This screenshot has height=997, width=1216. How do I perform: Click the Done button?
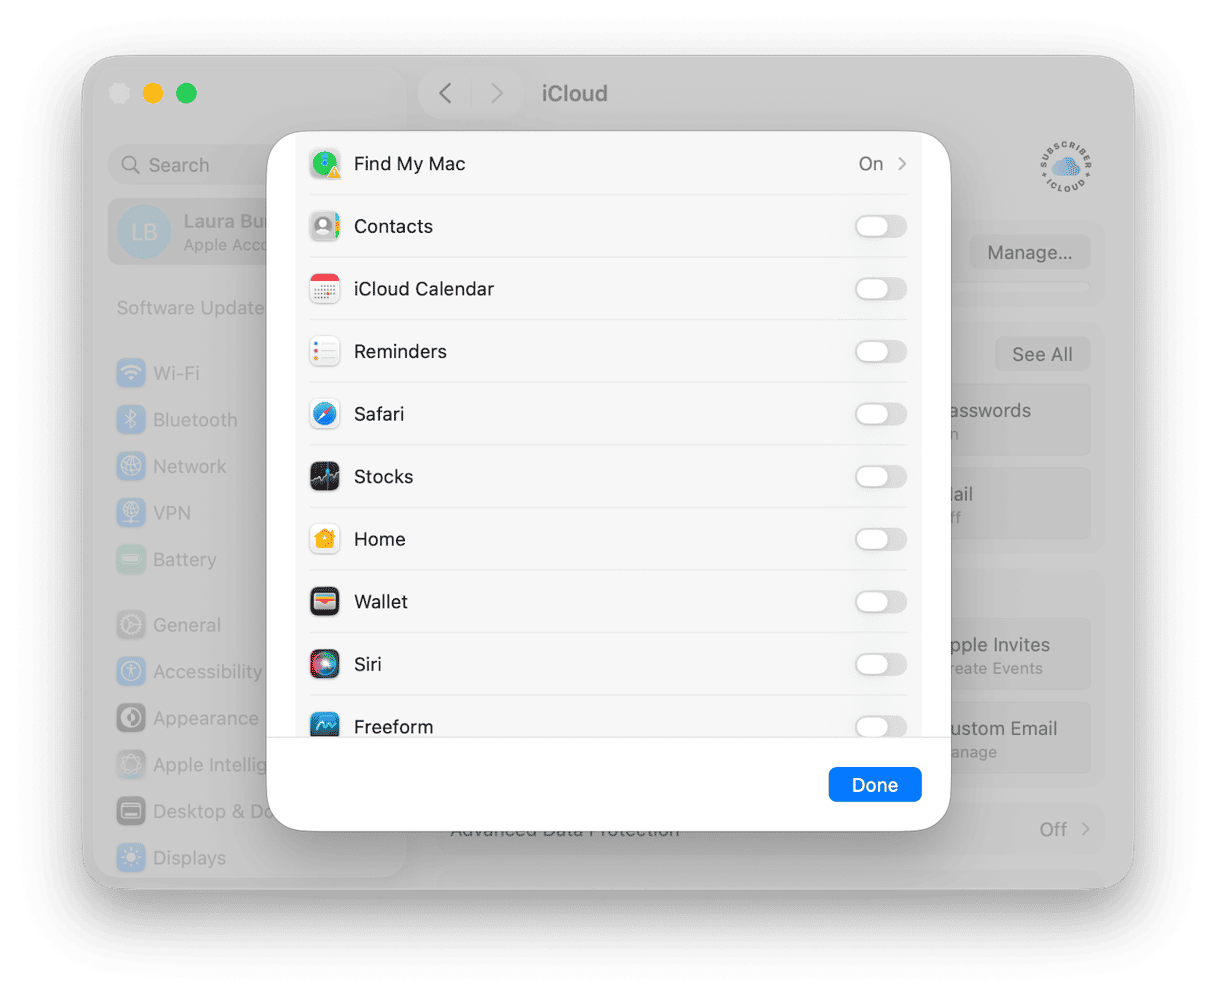[x=875, y=785]
